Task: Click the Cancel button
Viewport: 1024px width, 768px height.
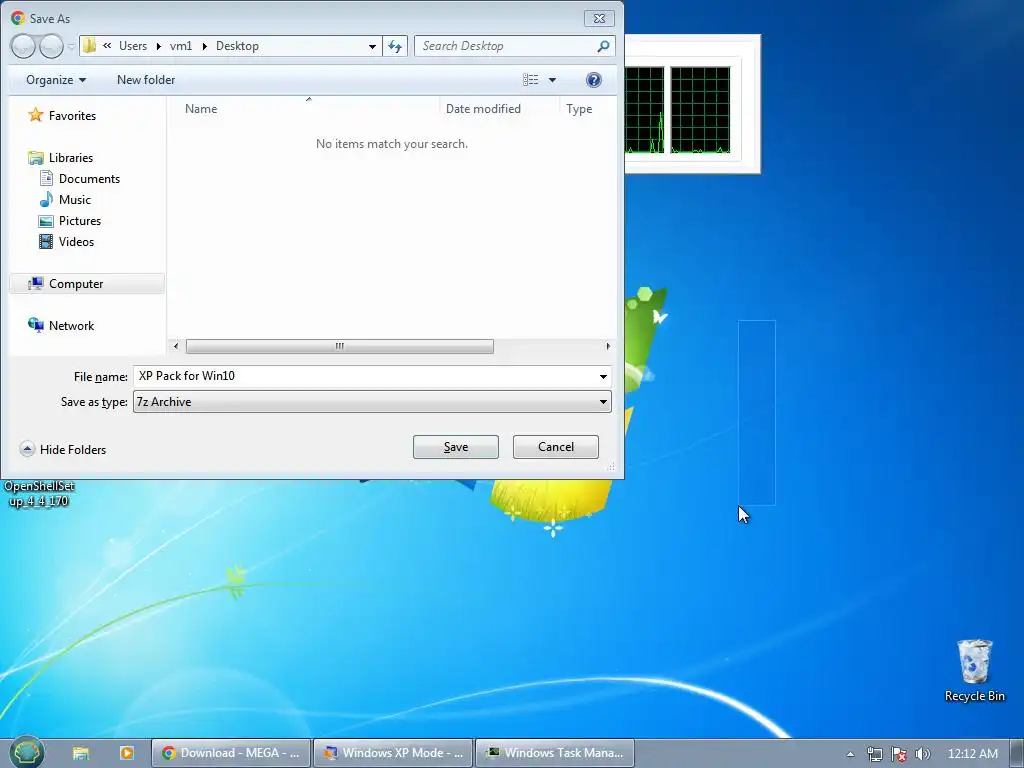Action: pyautogui.click(x=556, y=447)
